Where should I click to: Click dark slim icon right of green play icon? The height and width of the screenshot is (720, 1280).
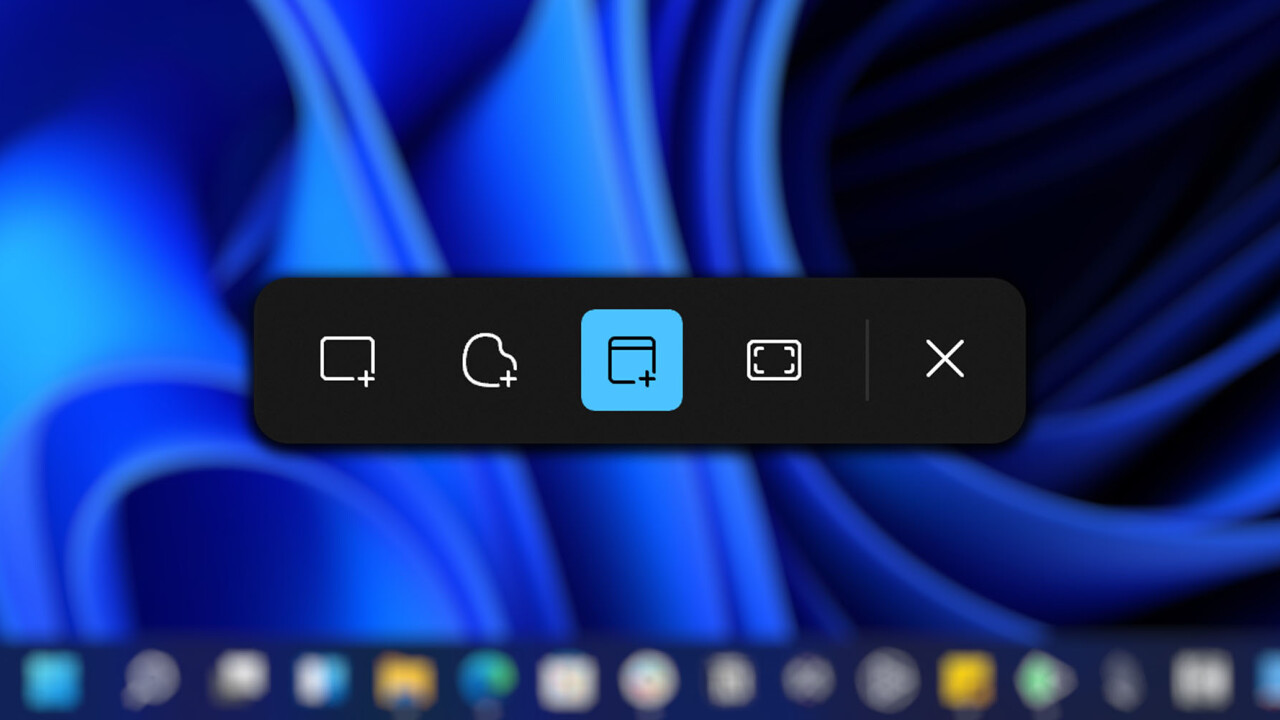click(1125, 682)
